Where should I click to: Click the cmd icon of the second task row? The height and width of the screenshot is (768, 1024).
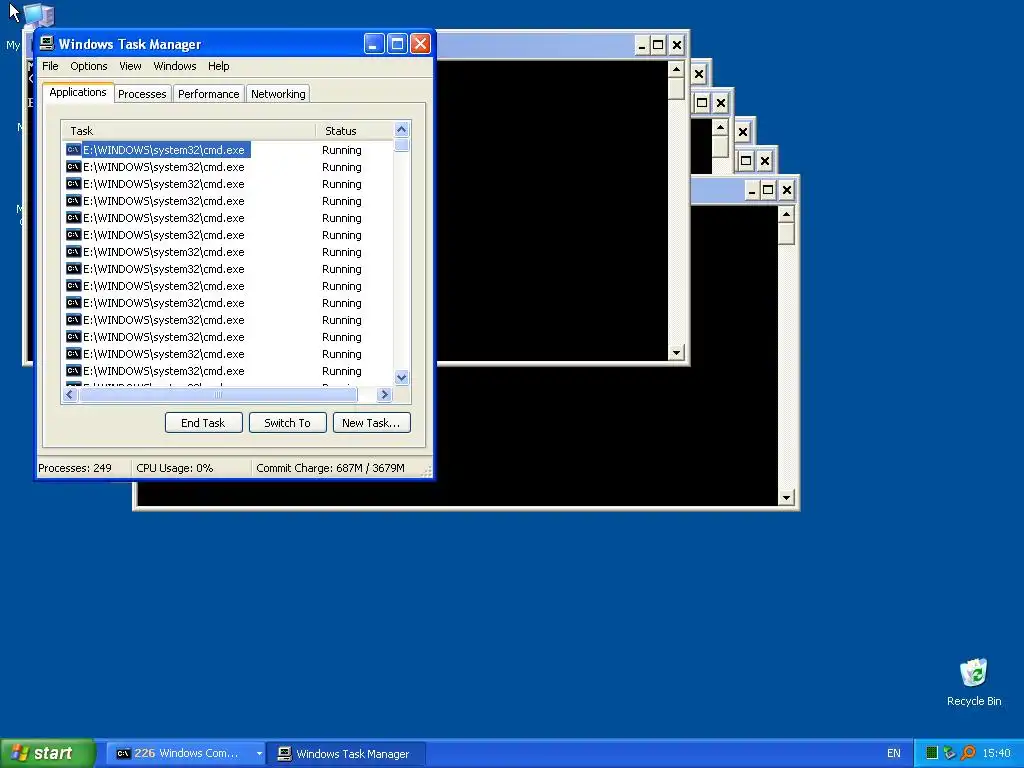click(x=74, y=167)
